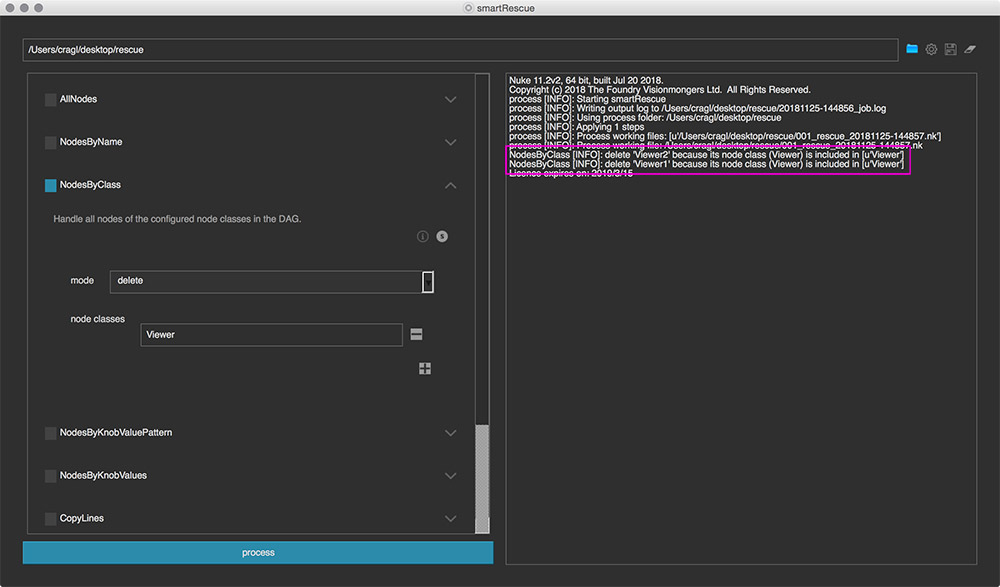Expand the AllNodes section chevron
The height and width of the screenshot is (587, 1000).
(450, 100)
